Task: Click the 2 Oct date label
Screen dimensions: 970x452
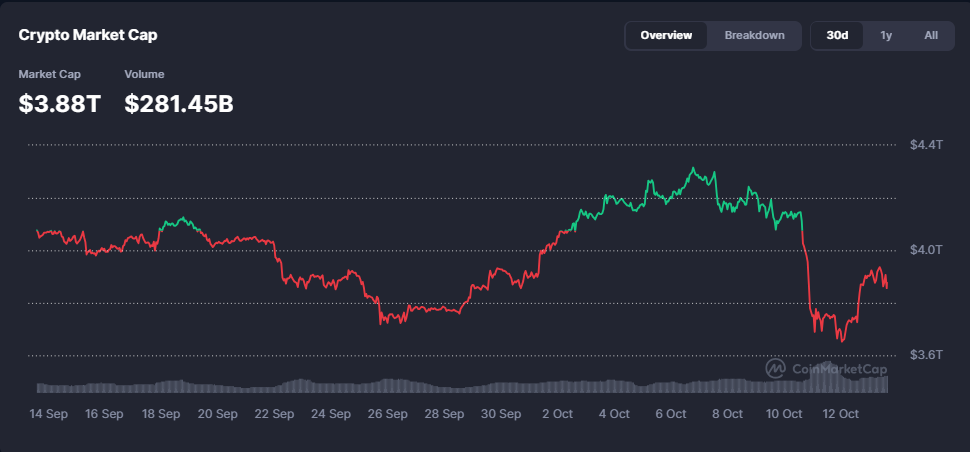Action: click(x=557, y=413)
